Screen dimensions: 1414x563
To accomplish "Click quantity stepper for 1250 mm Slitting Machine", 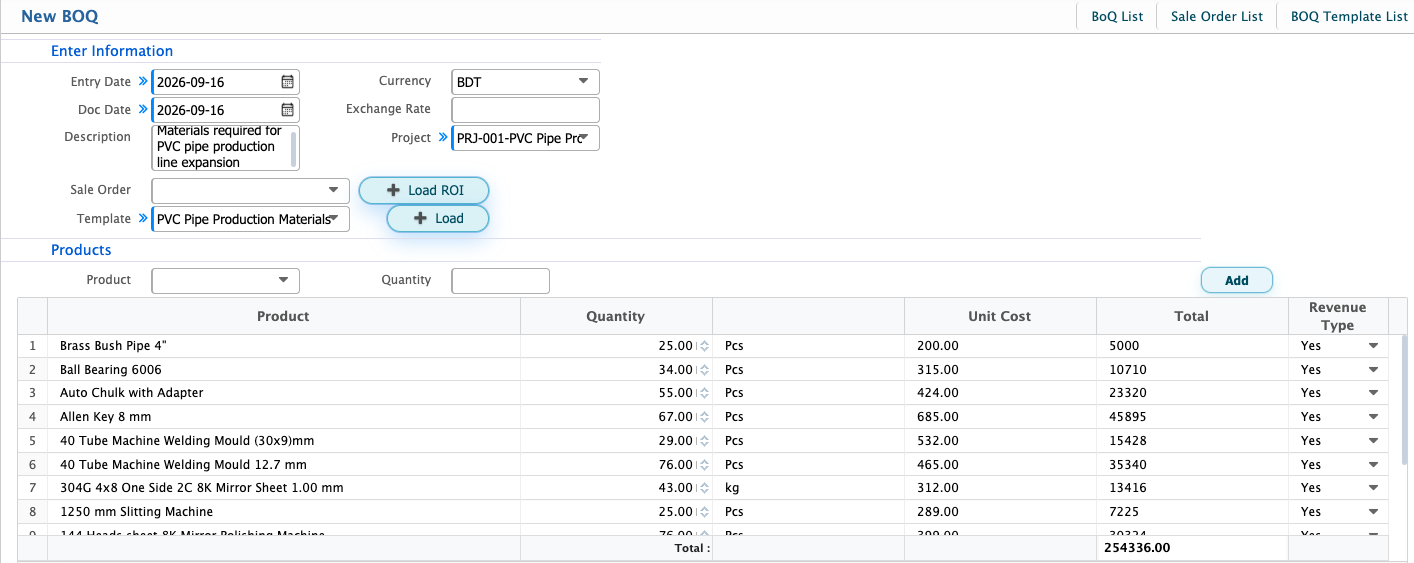I will coord(704,512).
